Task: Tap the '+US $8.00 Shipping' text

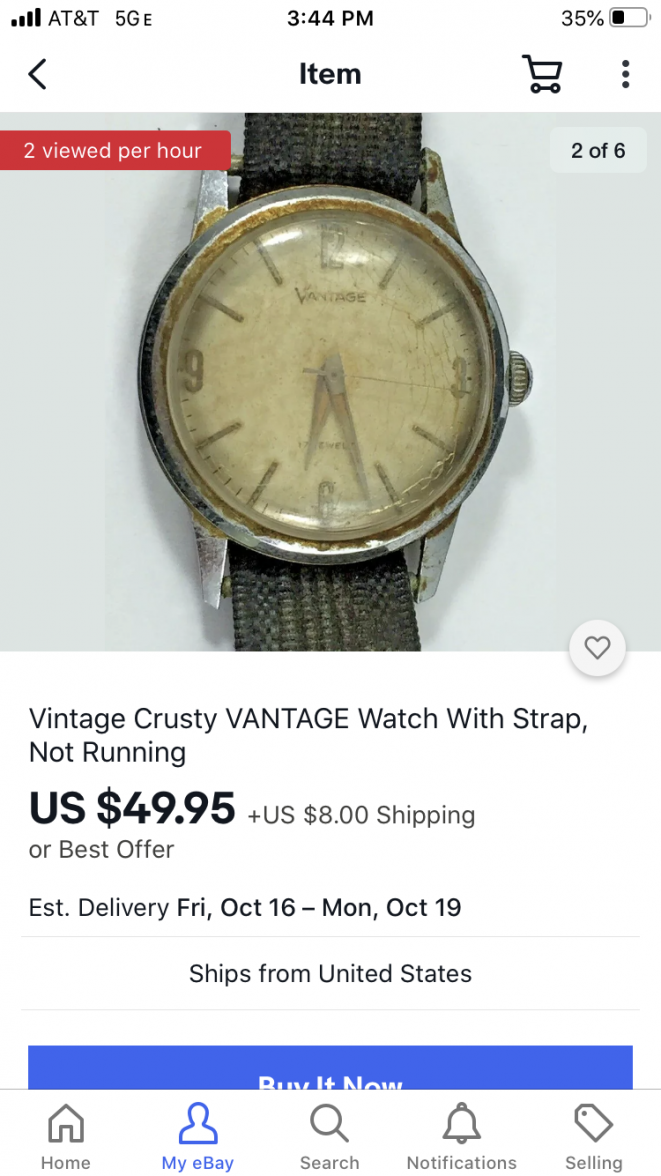Action: 361,815
